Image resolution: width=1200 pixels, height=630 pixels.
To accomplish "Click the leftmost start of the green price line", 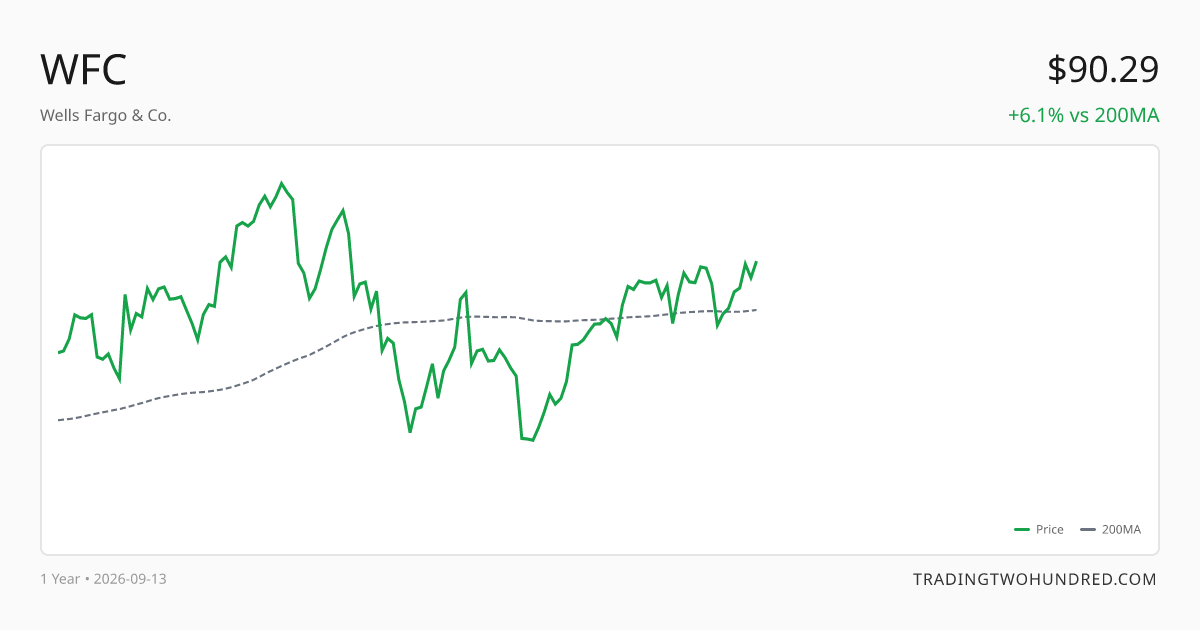I will (x=59, y=352).
